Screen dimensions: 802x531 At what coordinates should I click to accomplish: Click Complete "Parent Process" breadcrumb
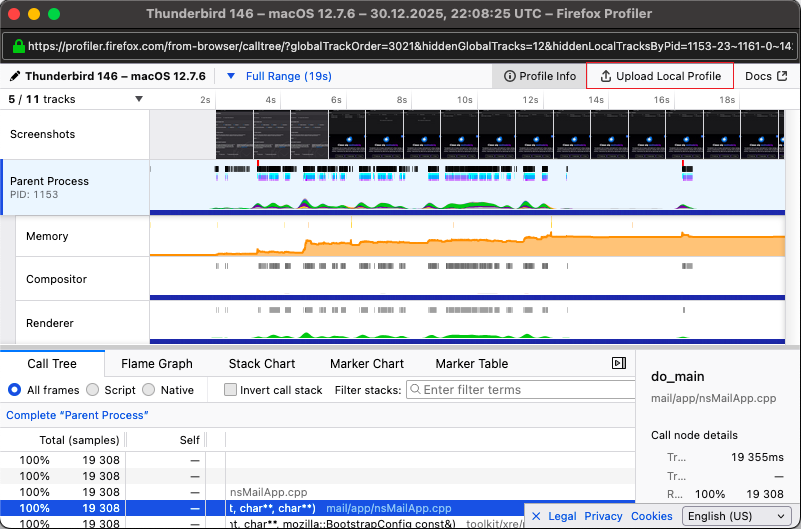pyautogui.click(x=77, y=415)
